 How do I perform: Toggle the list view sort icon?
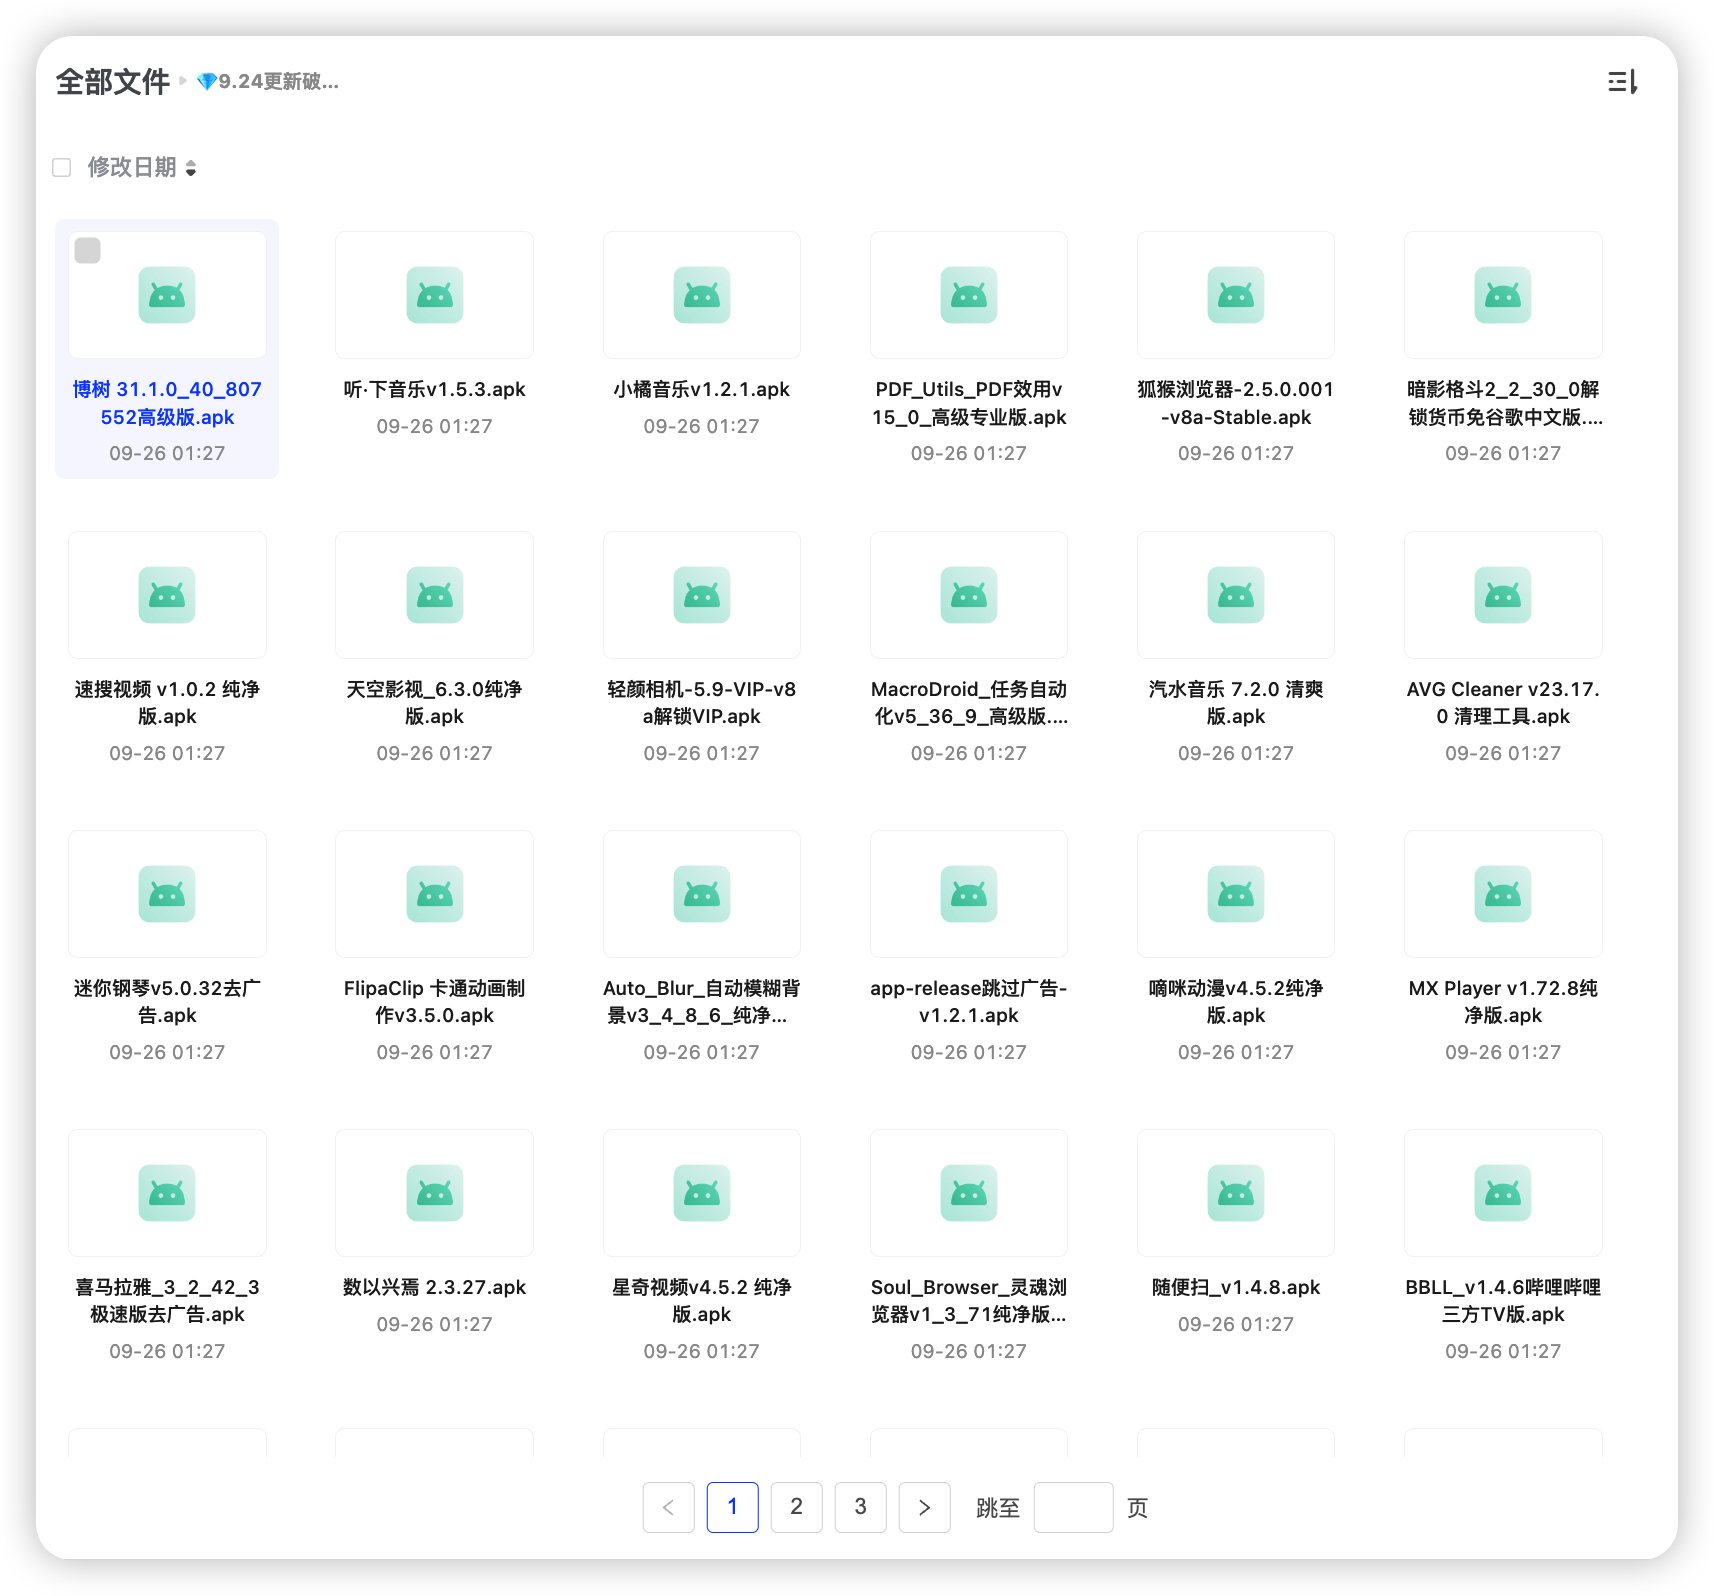point(1622,82)
